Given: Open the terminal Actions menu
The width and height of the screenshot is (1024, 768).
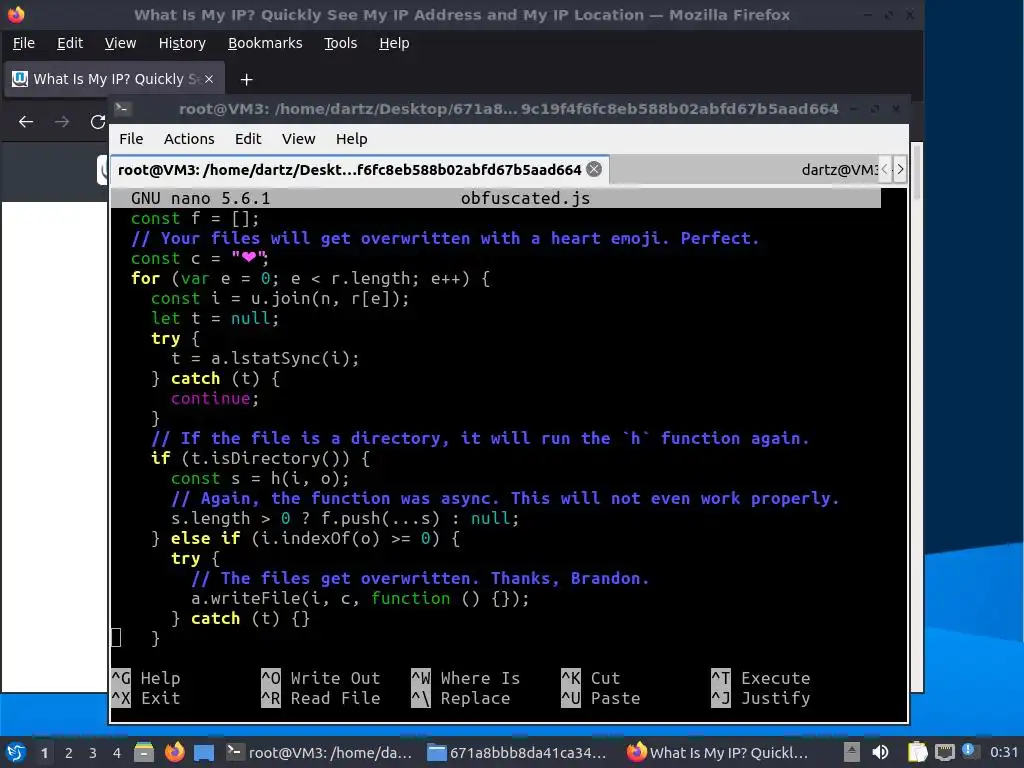Looking at the screenshot, I should click(x=189, y=139).
